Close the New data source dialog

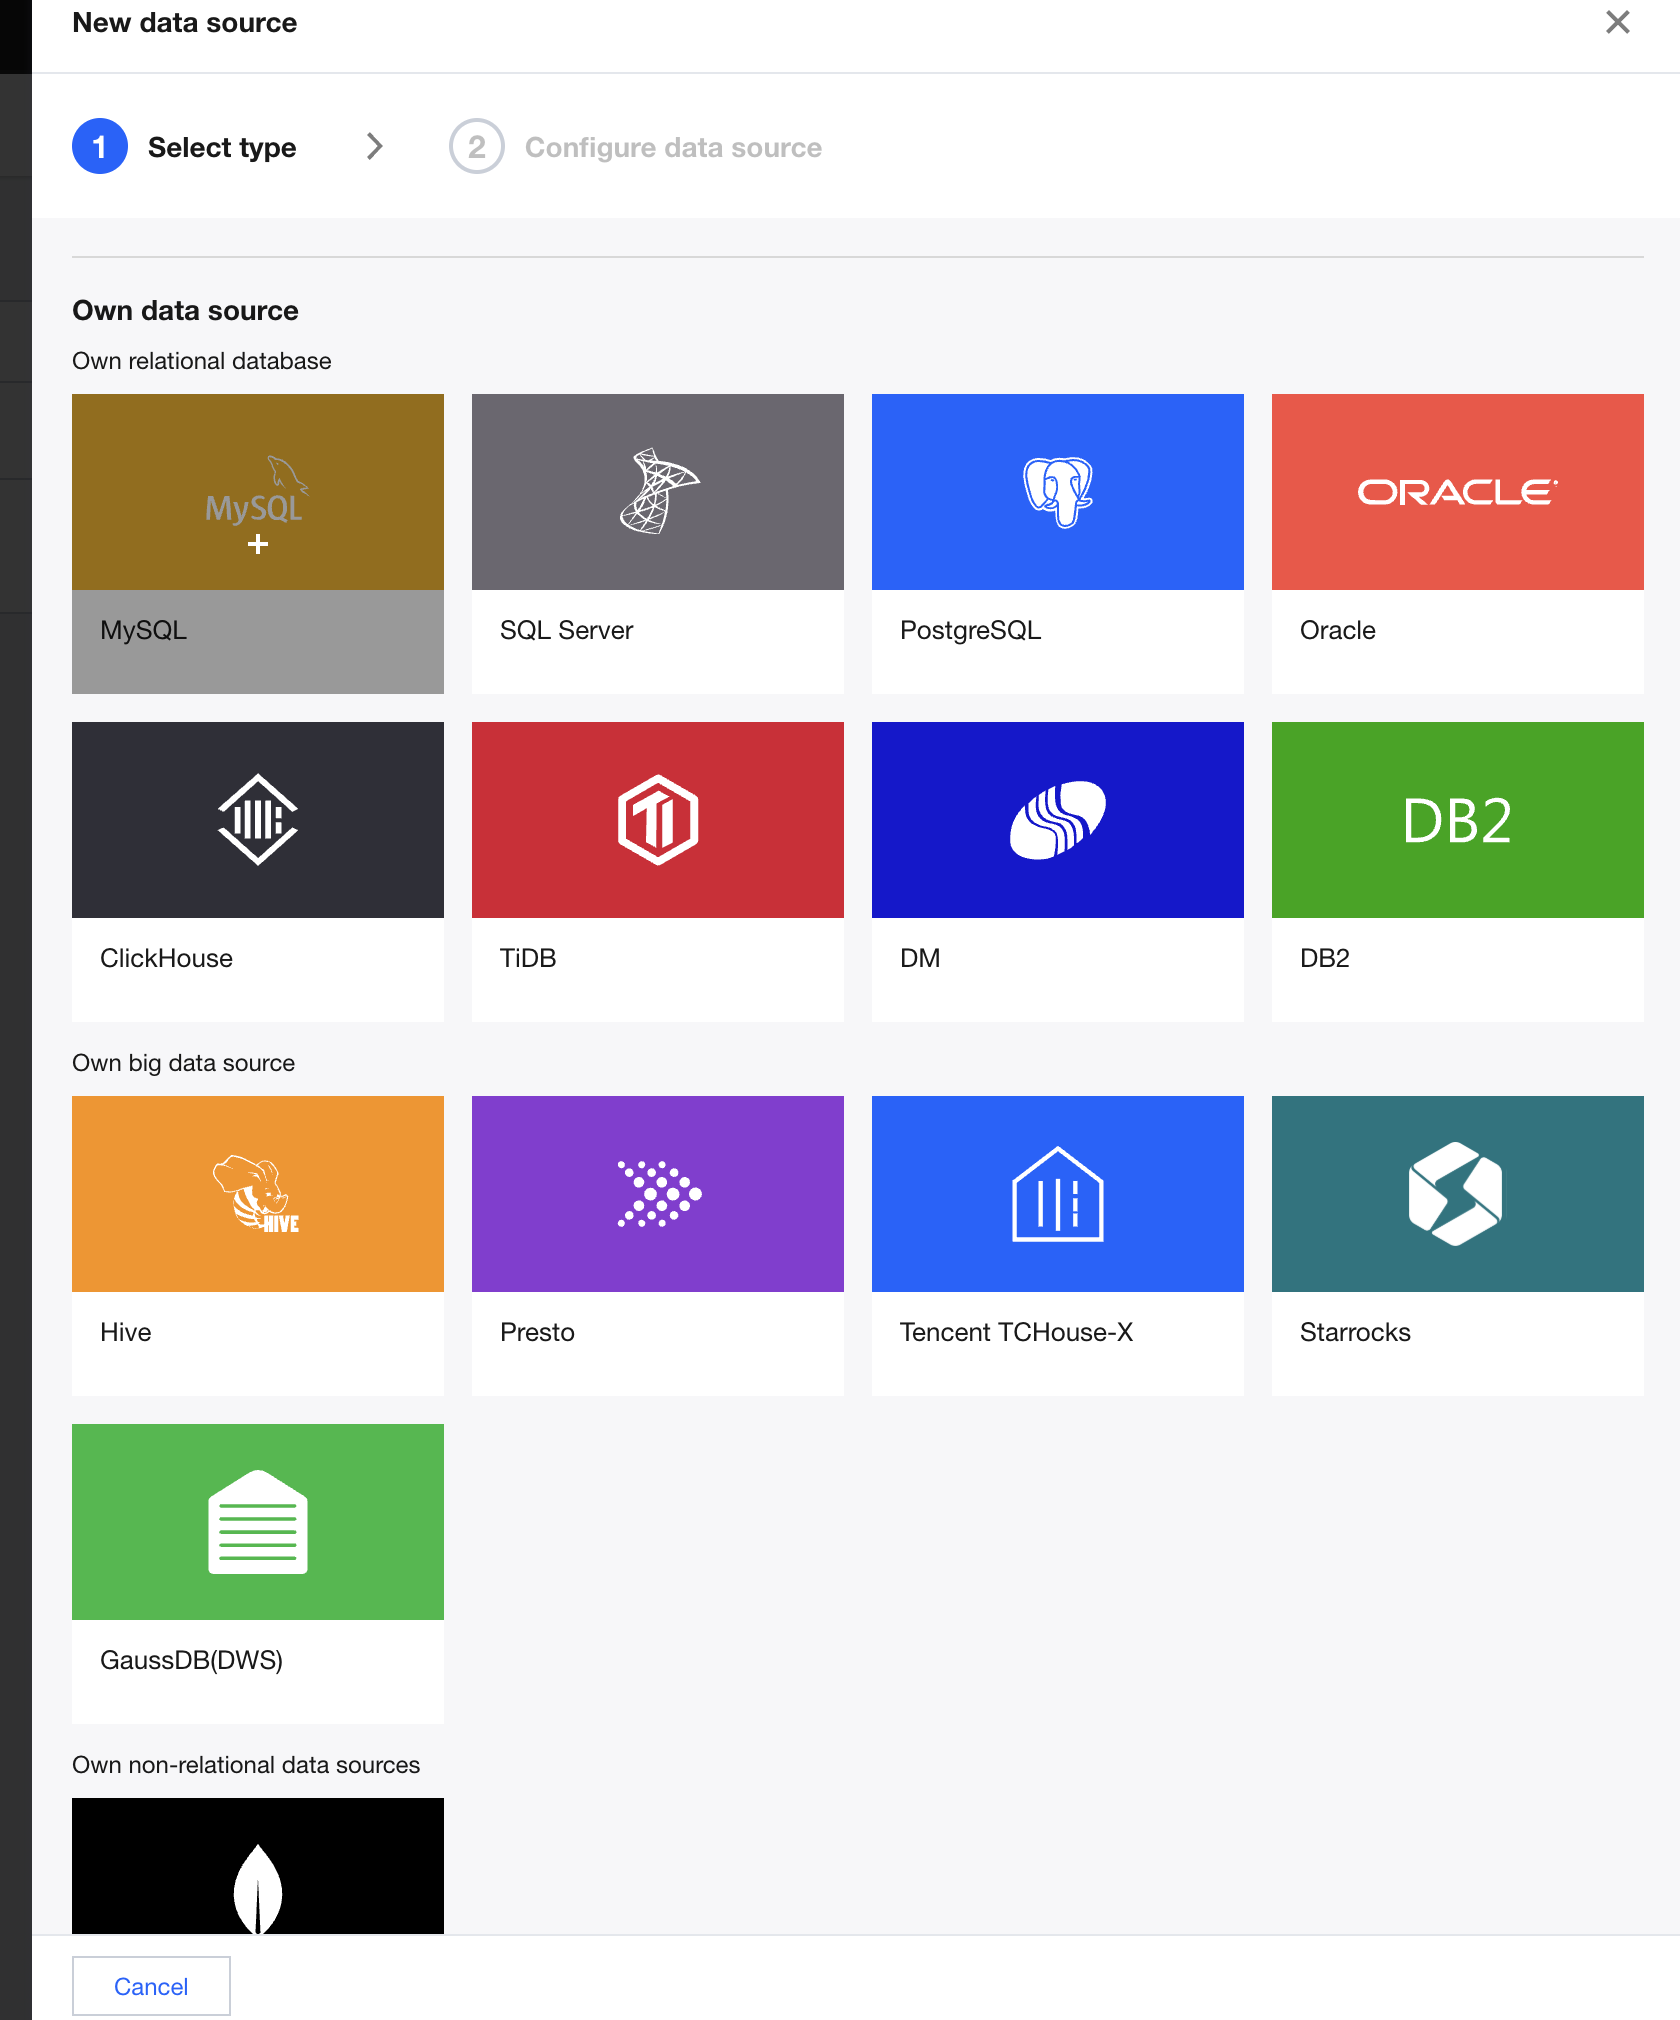click(x=1617, y=22)
